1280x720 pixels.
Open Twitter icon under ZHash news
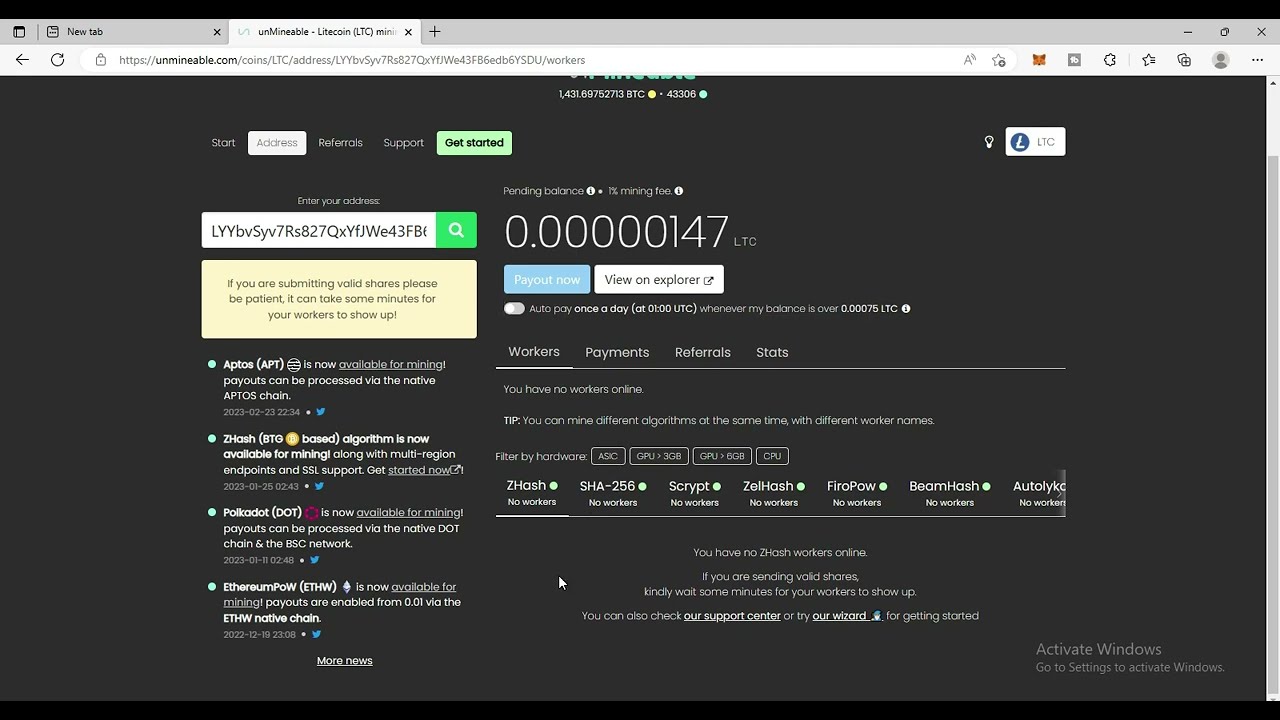click(x=319, y=486)
